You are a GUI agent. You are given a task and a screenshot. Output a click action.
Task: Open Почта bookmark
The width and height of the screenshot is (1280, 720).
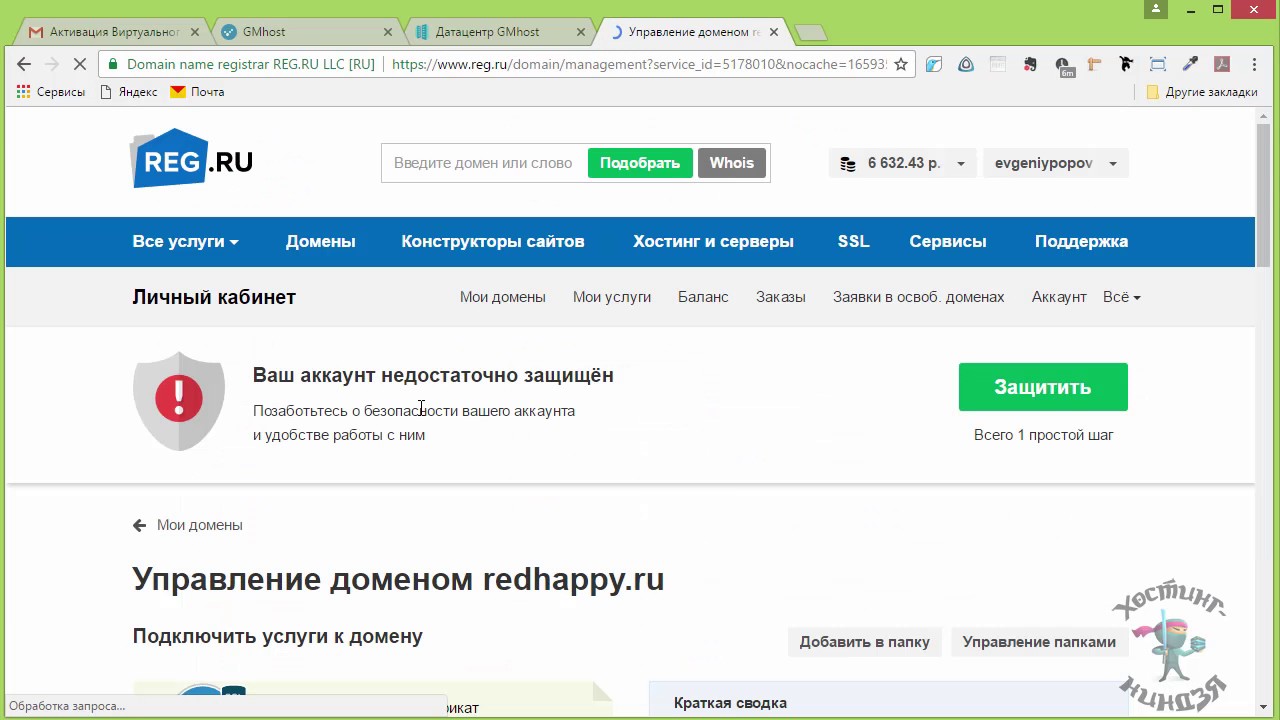197,92
